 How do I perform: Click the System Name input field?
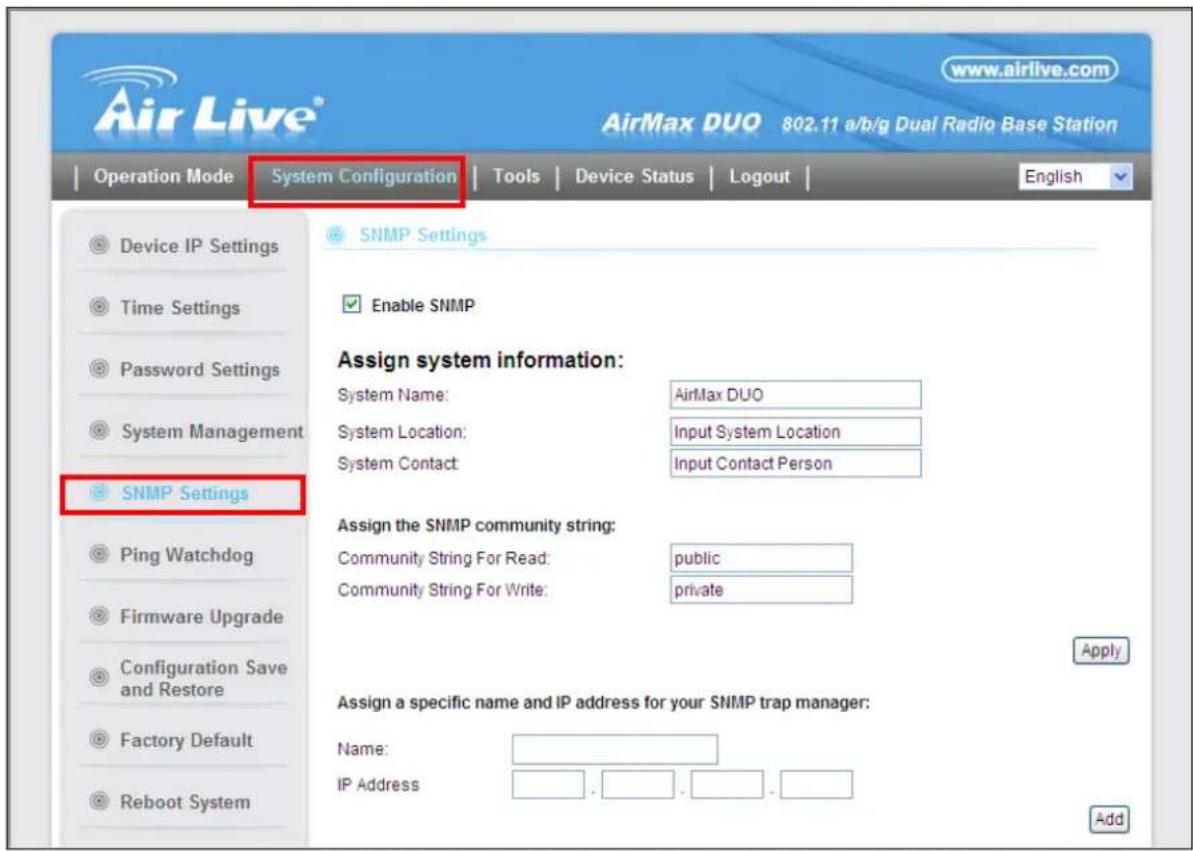795,394
